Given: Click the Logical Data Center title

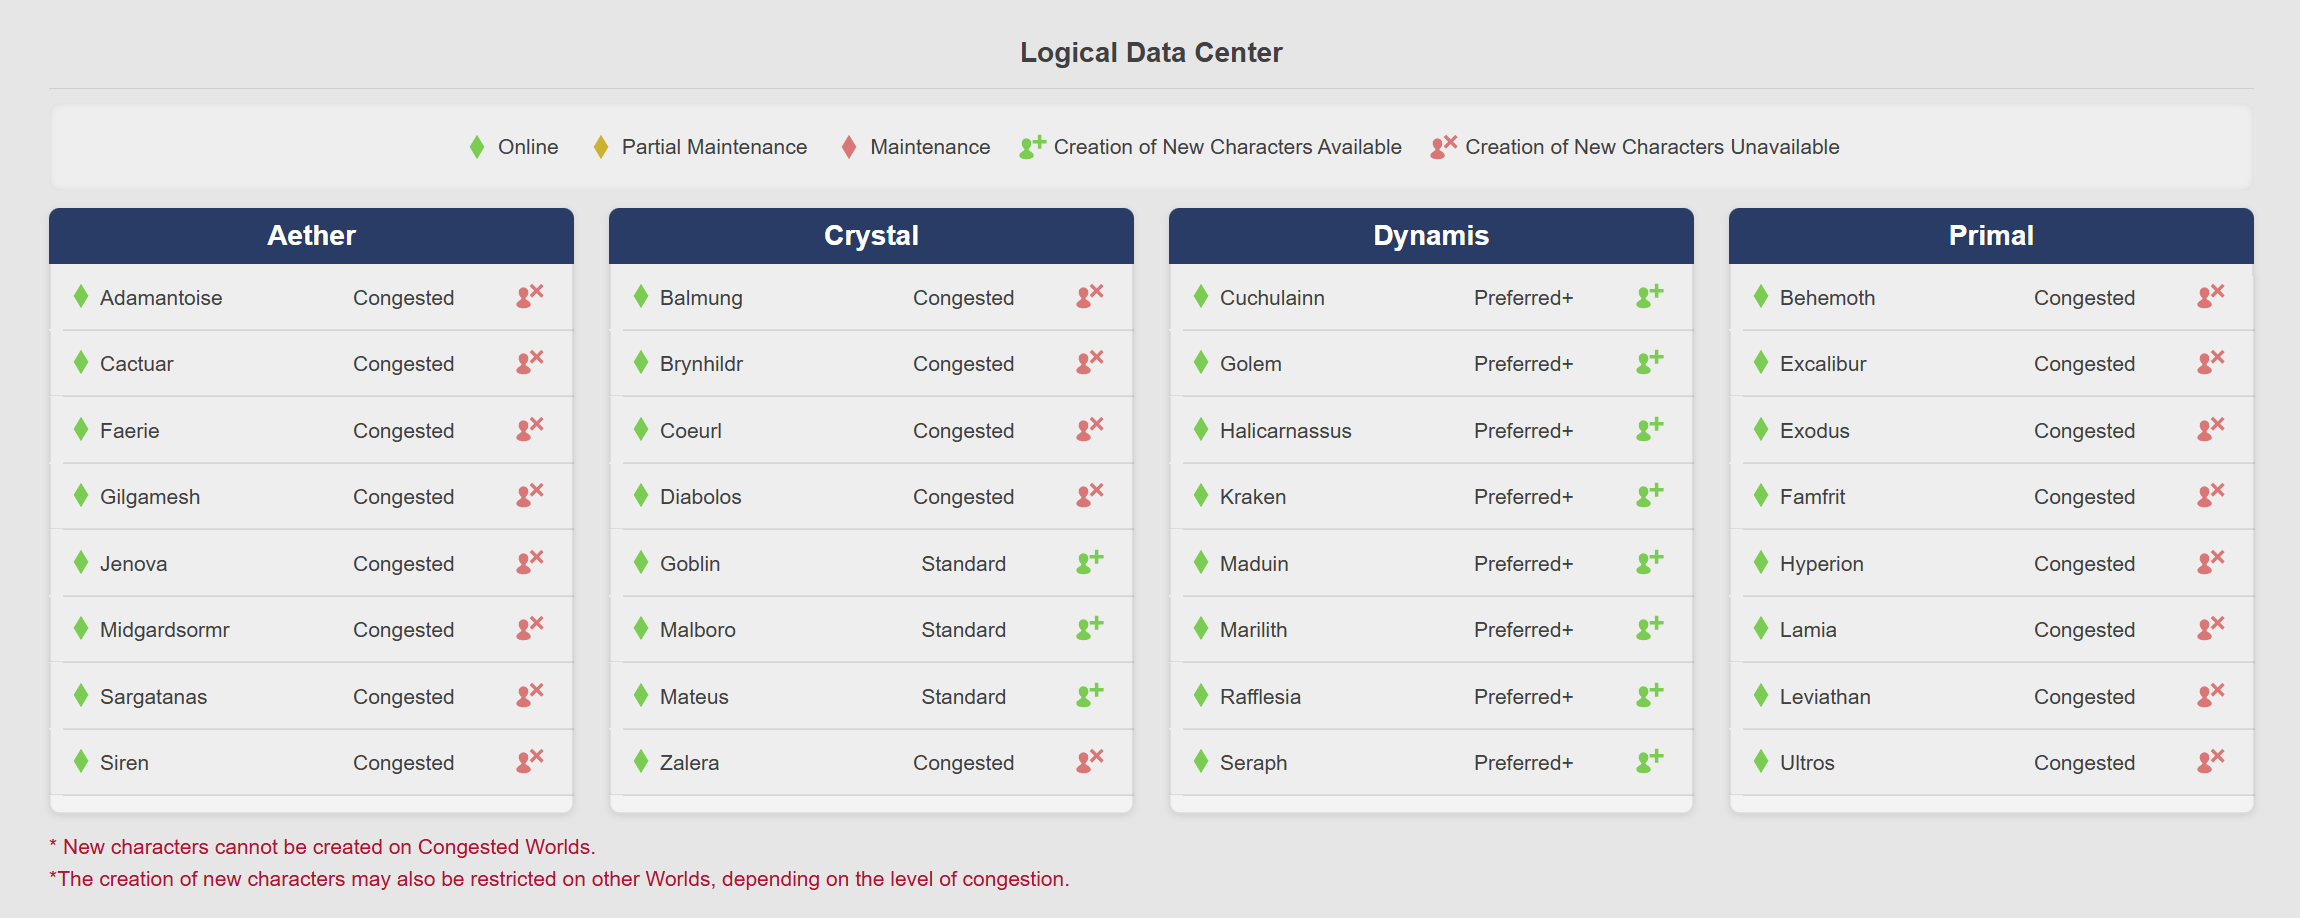Looking at the screenshot, I should (1151, 53).
